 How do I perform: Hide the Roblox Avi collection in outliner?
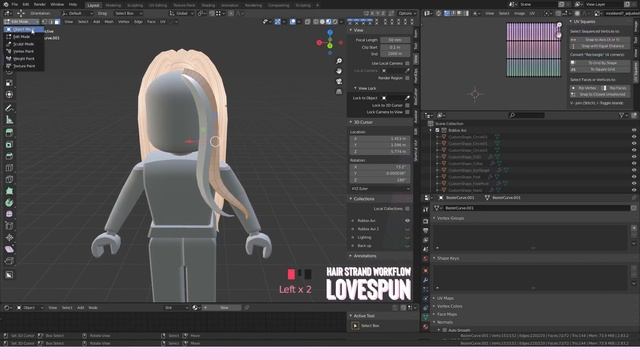click(x=634, y=130)
